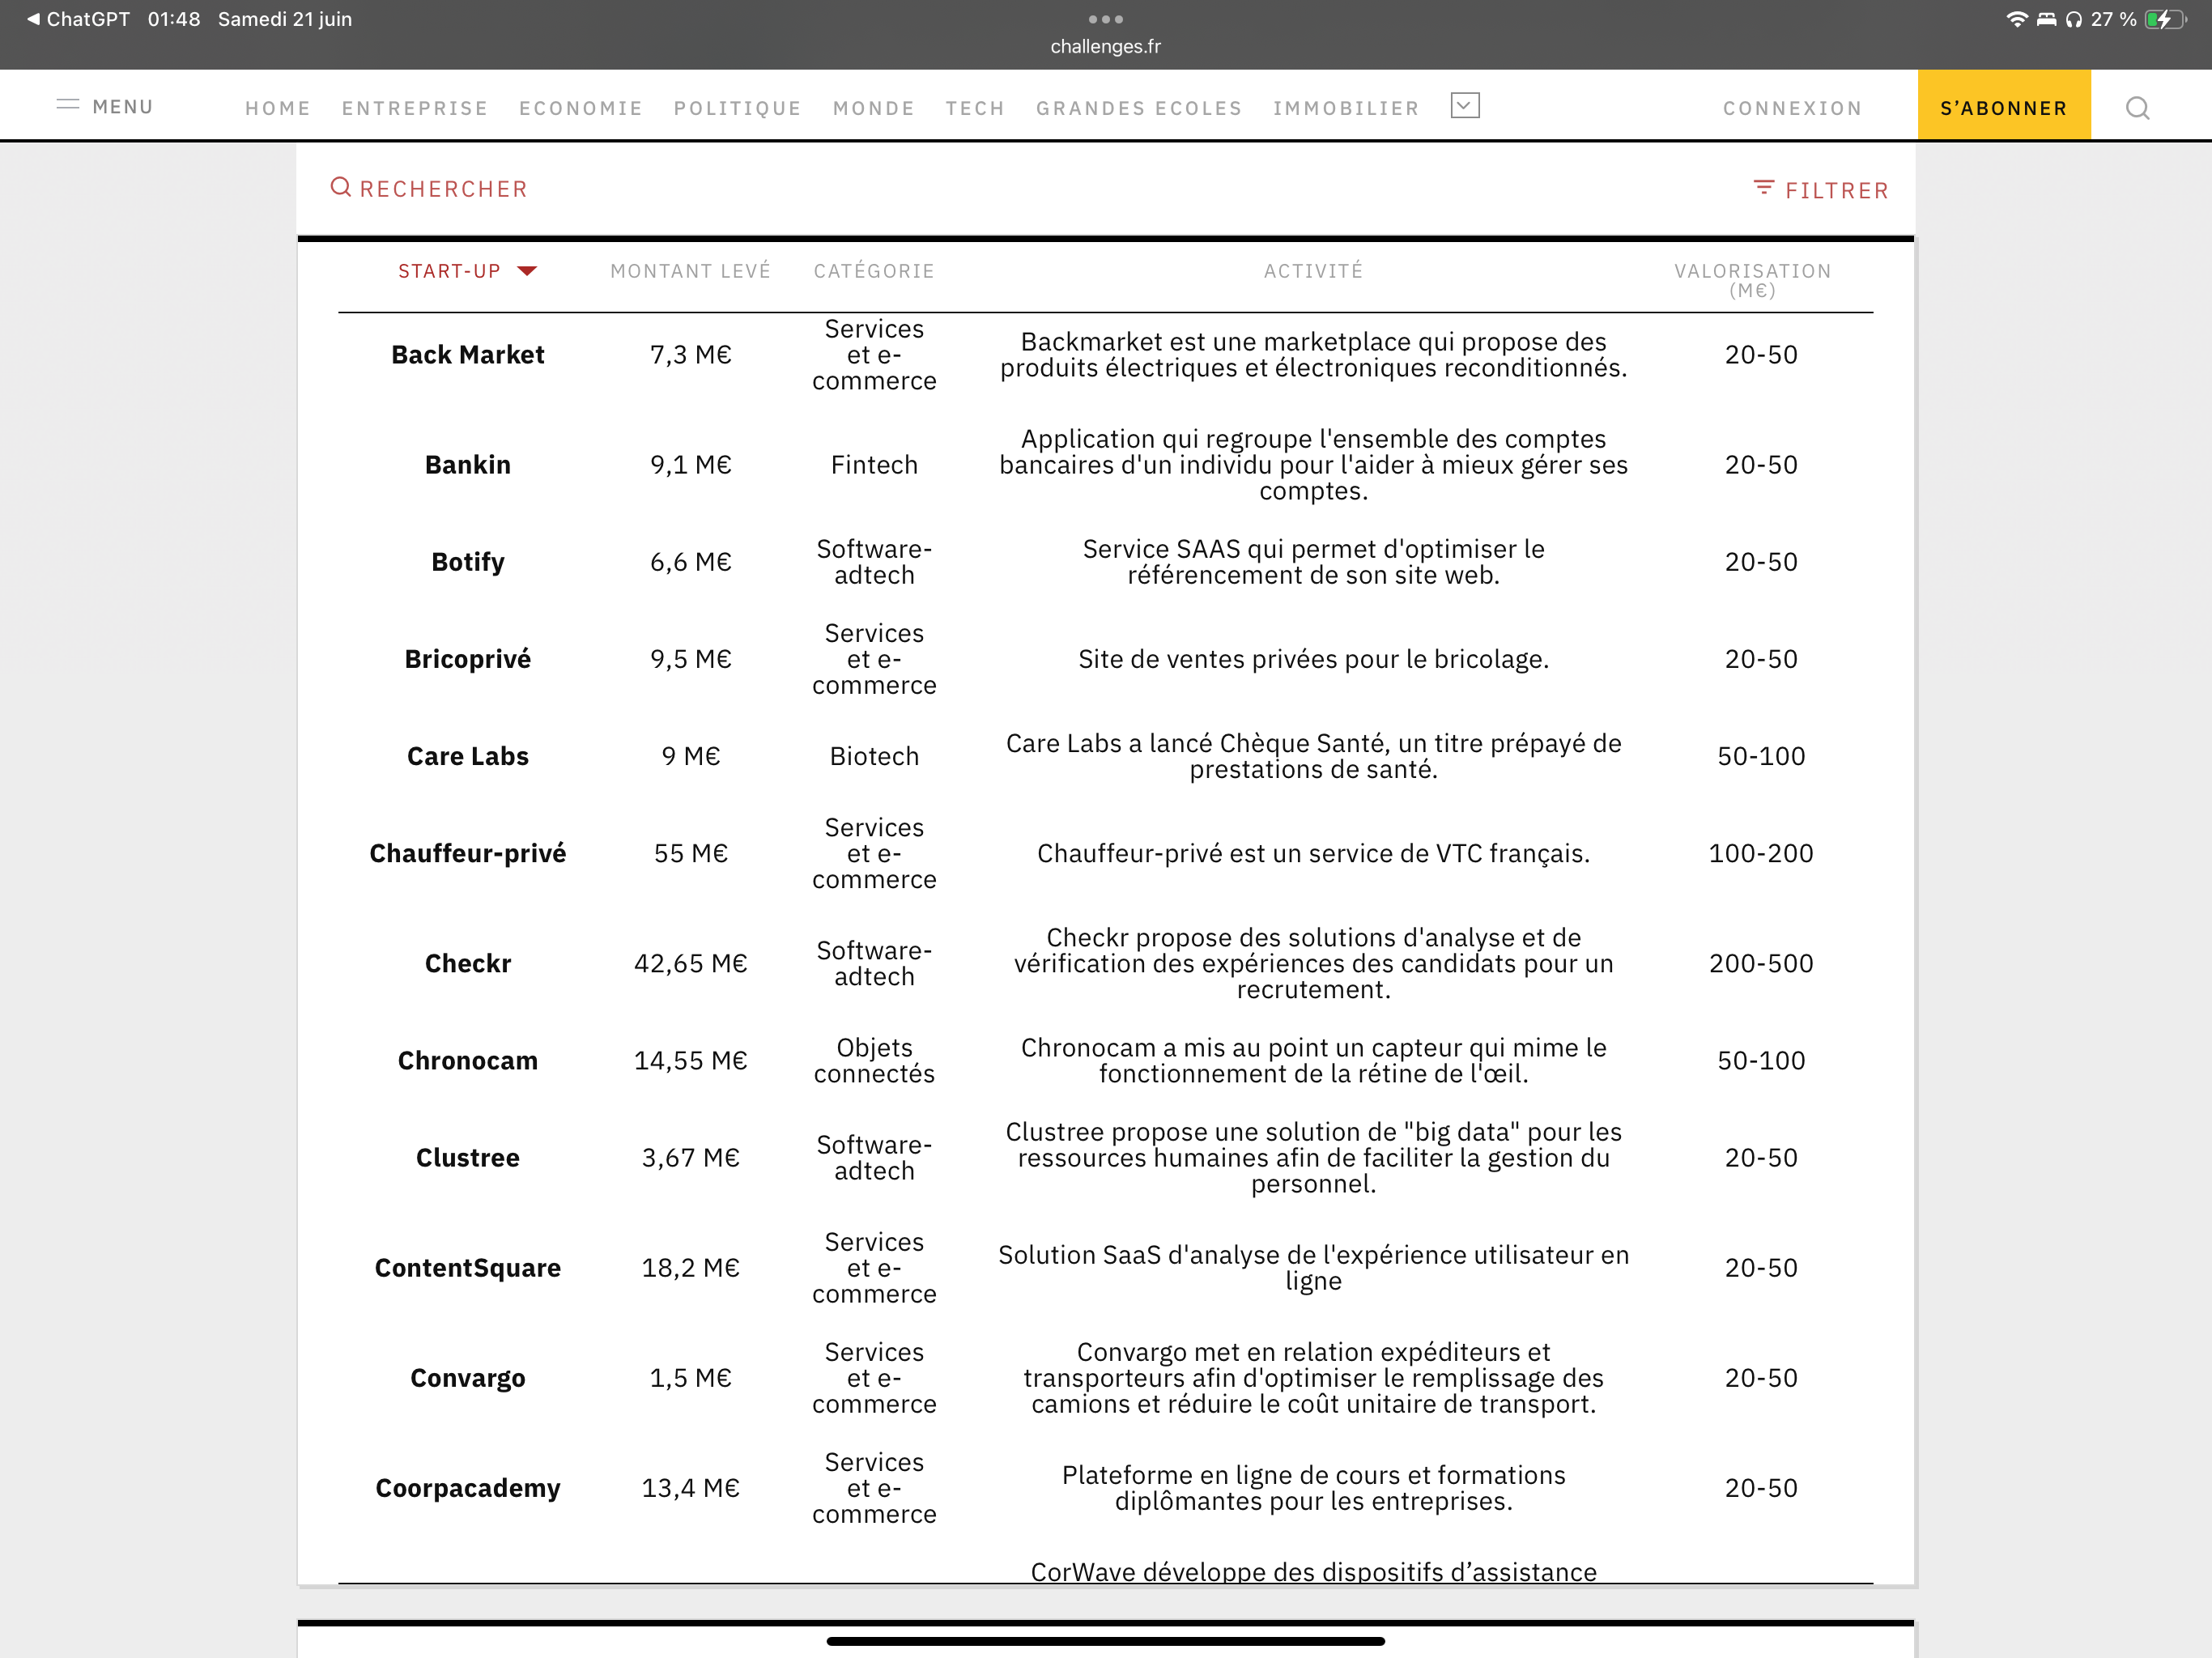The width and height of the screenshot is (2212, 1658).
Task: Select the Chronocam start-up name
Action: click(x=468, y=1060)
